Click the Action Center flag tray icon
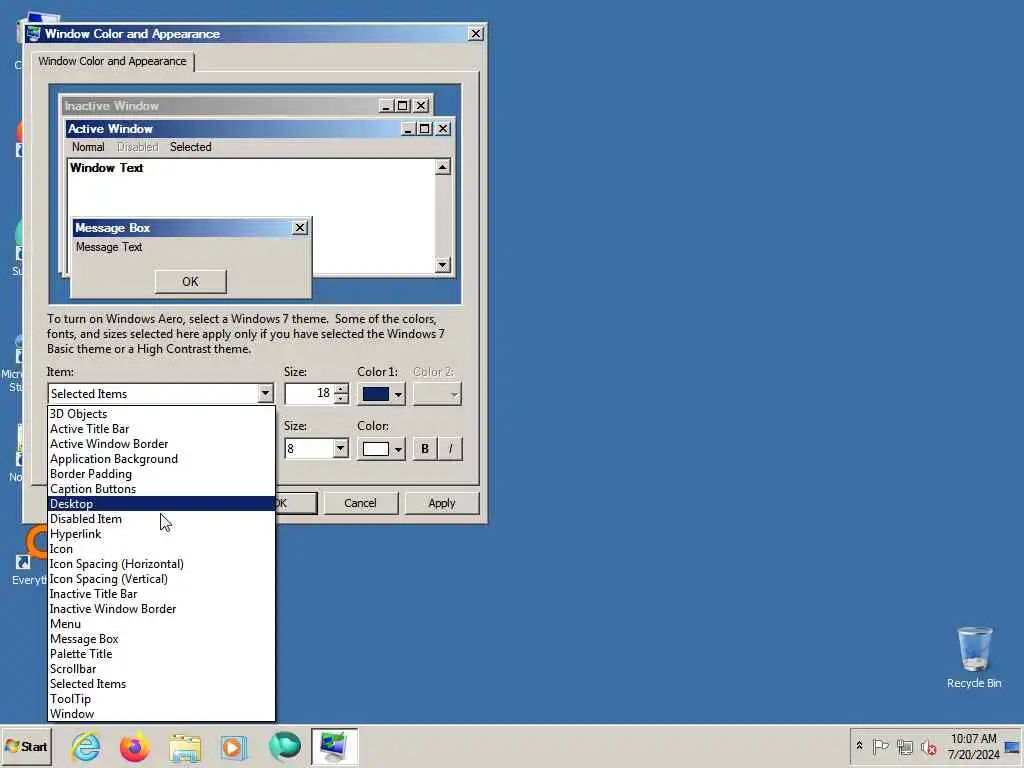 tap(880, 746)
